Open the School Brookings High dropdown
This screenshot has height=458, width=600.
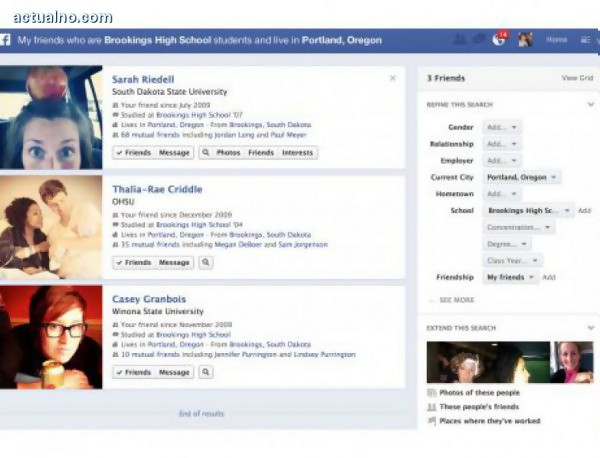point(529,211)
